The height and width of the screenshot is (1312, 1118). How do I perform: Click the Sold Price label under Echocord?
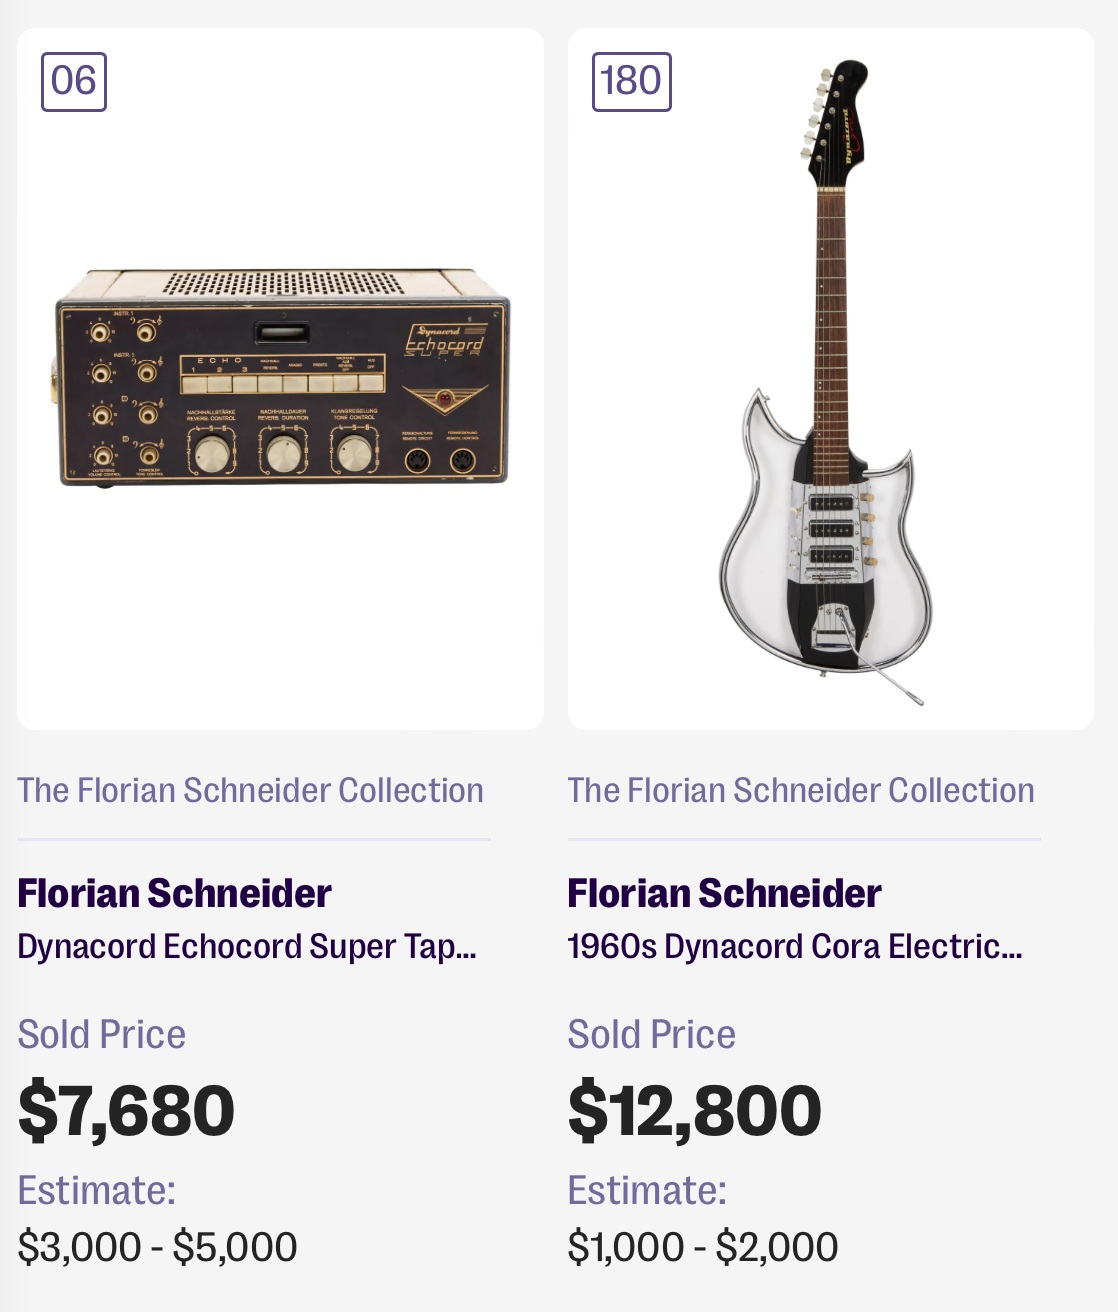click(x=102, y=1034)
